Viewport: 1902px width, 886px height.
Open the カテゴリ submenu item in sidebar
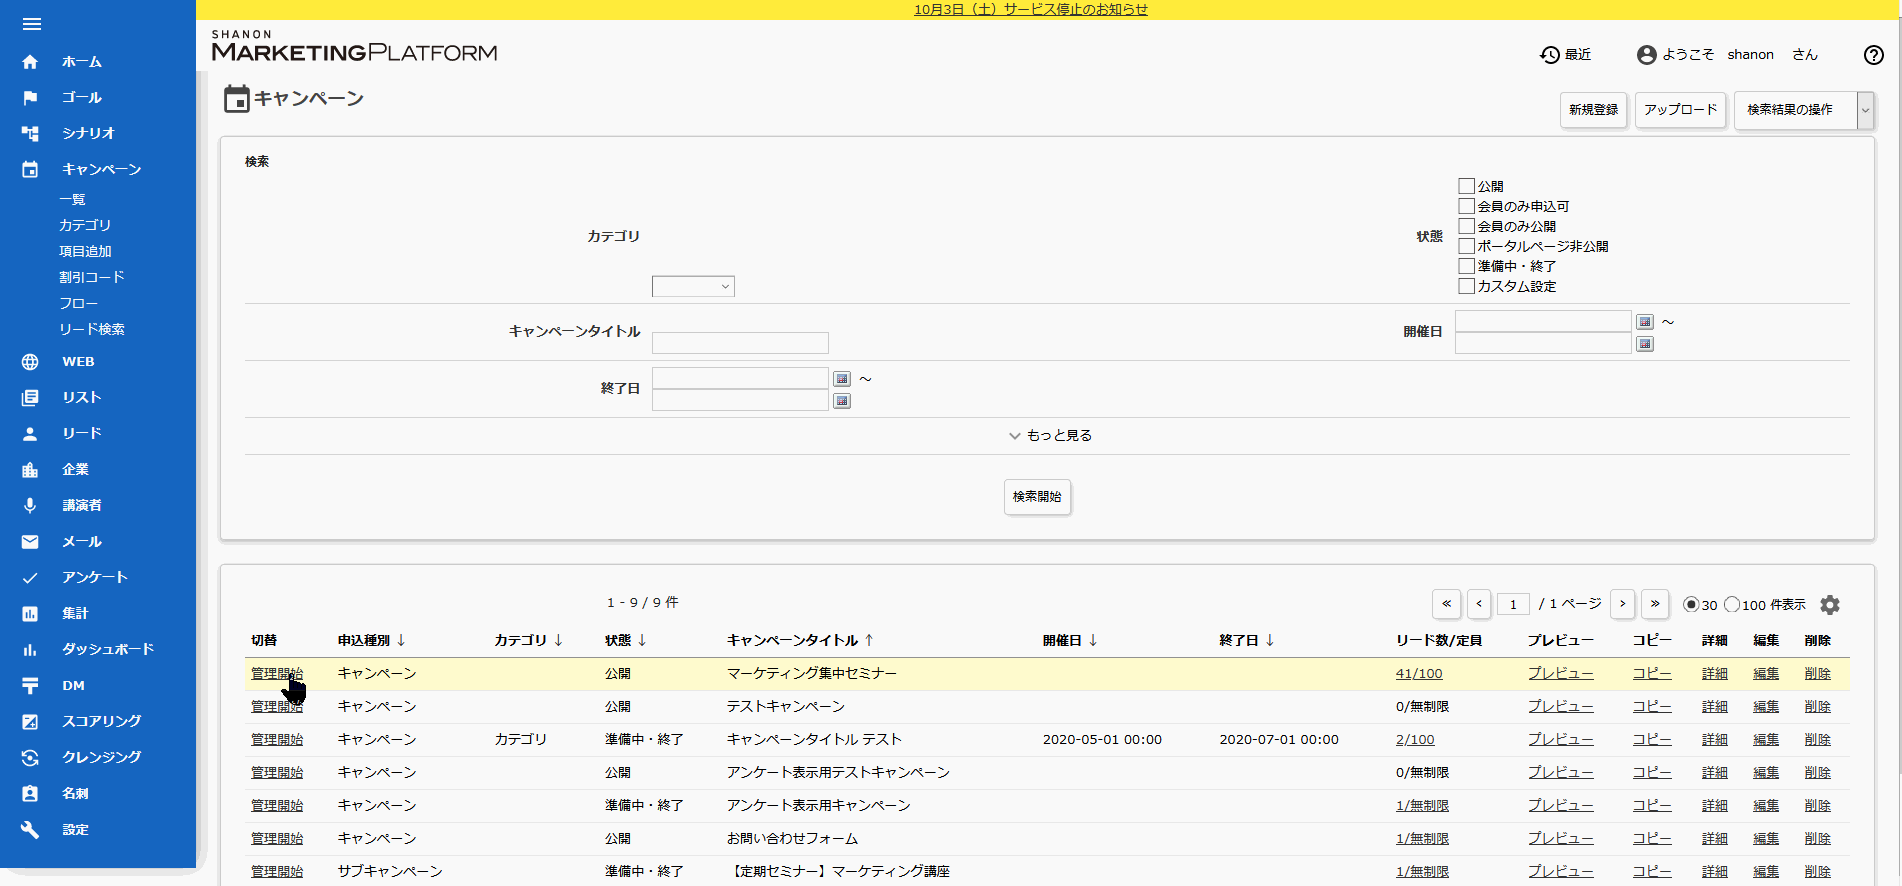[85, 226]
